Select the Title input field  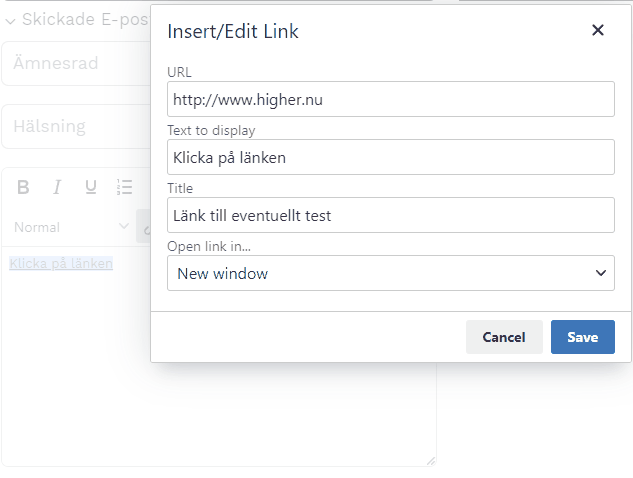coord(391,215)
